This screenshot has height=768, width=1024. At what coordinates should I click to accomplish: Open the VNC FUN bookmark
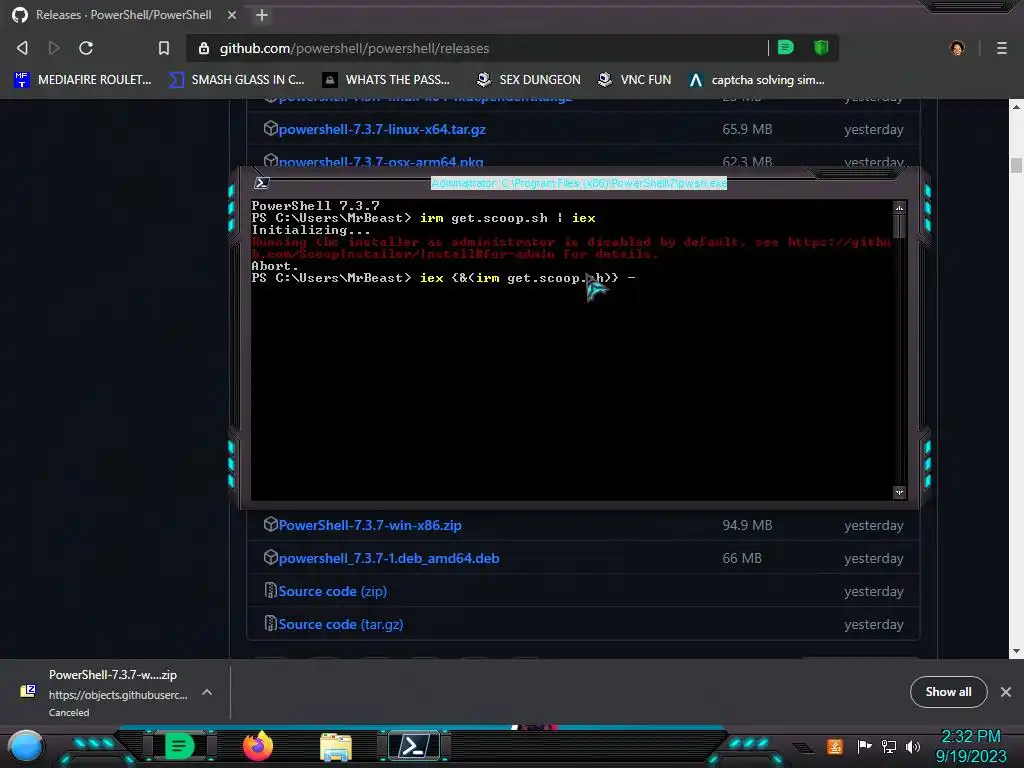635,80
